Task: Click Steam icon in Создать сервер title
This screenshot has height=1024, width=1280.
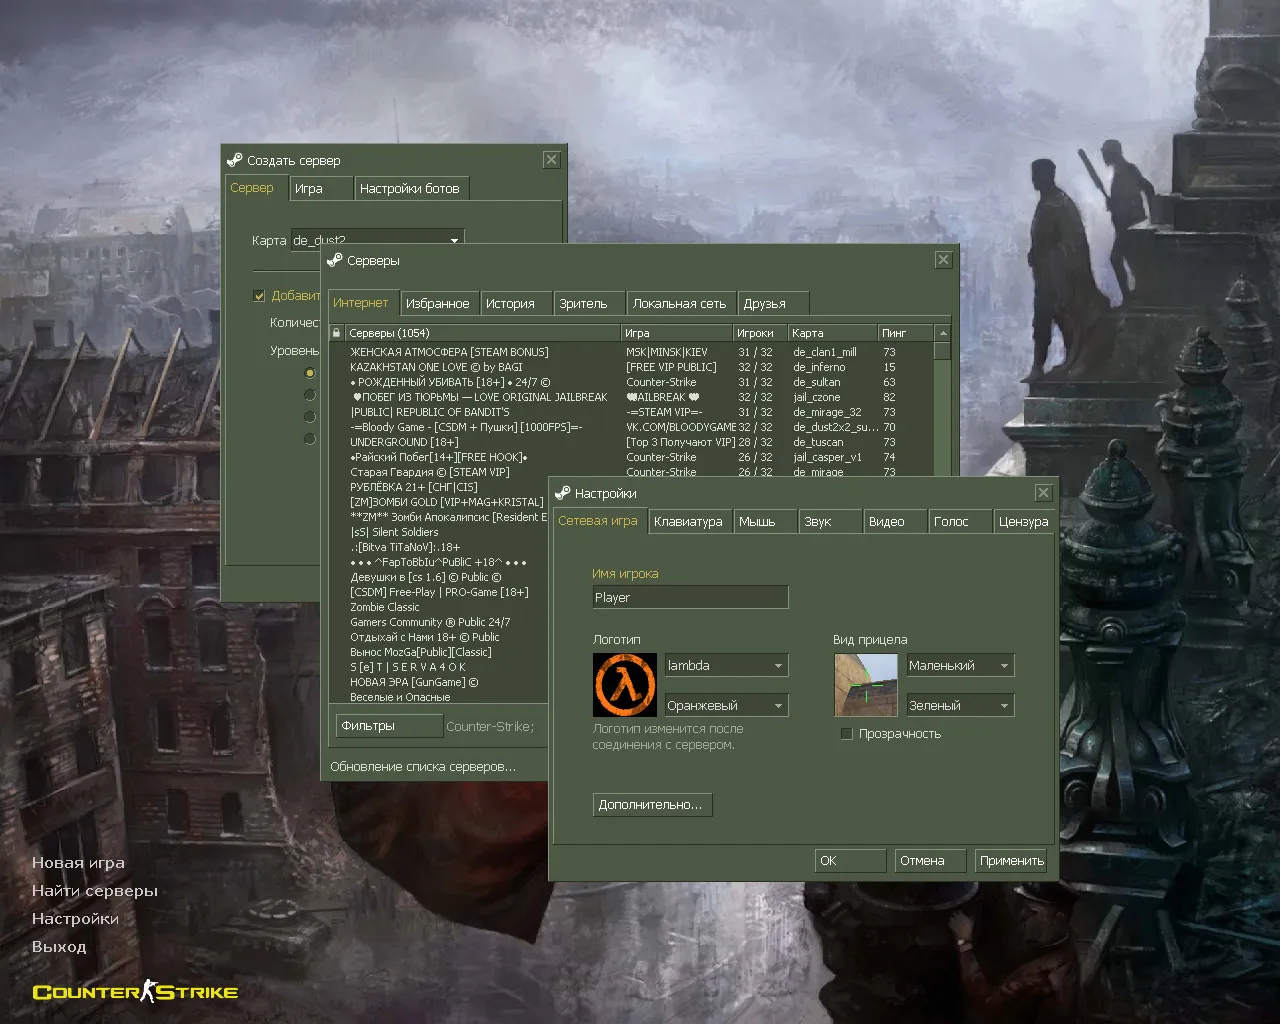Action: click(x=235, y=160)
